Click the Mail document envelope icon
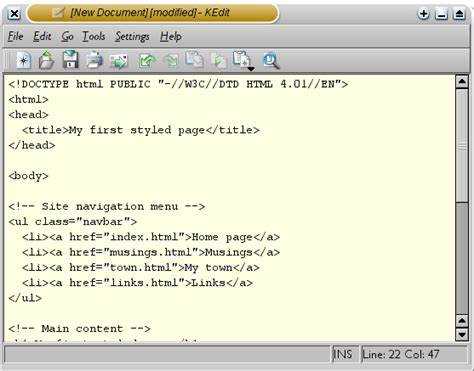Image resolution: width=474 pixels, height=371 pixels. [x=119, y=61]
